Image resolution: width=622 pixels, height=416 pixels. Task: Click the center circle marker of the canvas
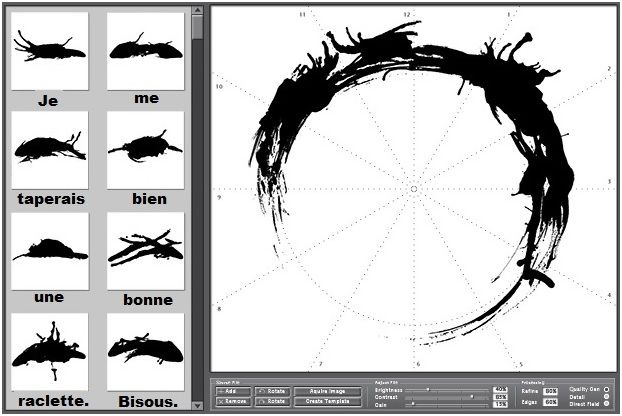tap(413, 189)
